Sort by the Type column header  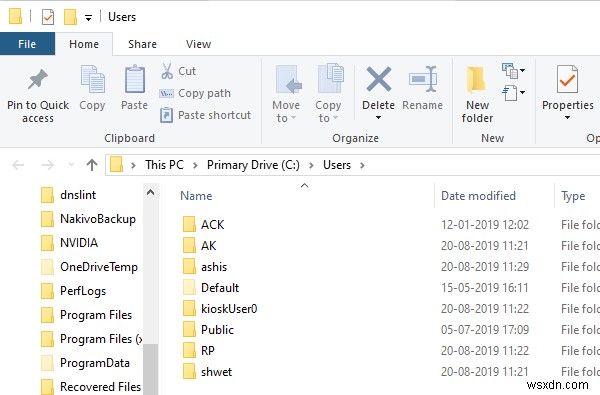point(573,196)
